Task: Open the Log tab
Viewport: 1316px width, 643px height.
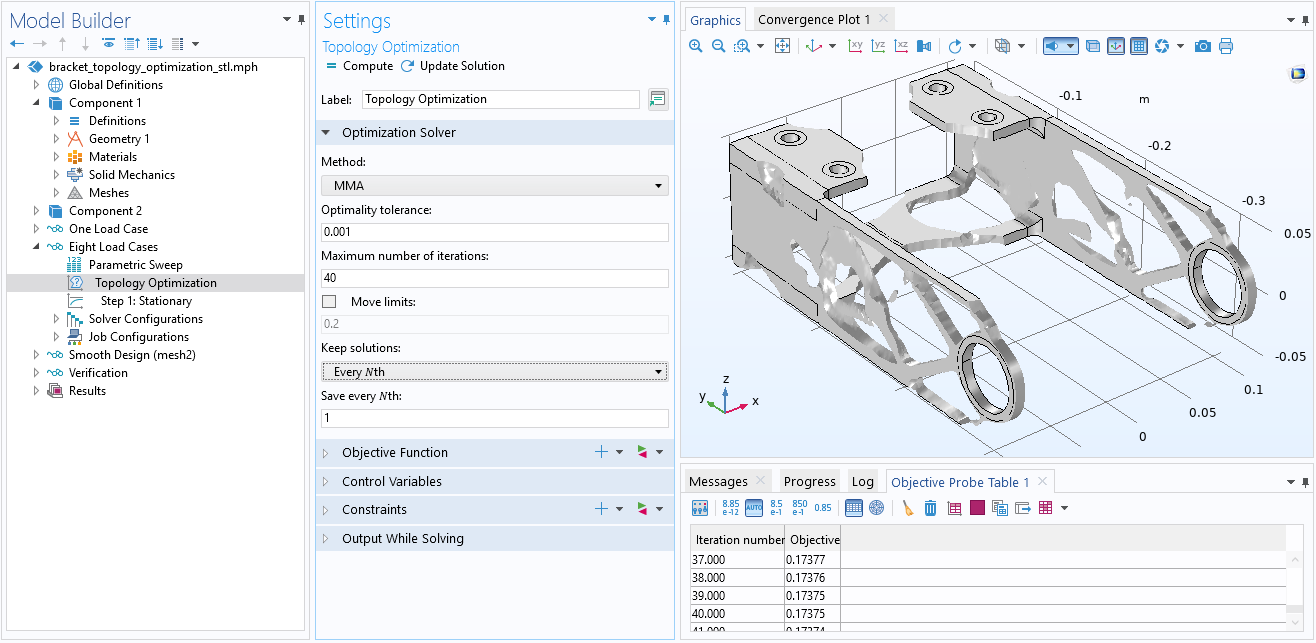Action: 861,482
